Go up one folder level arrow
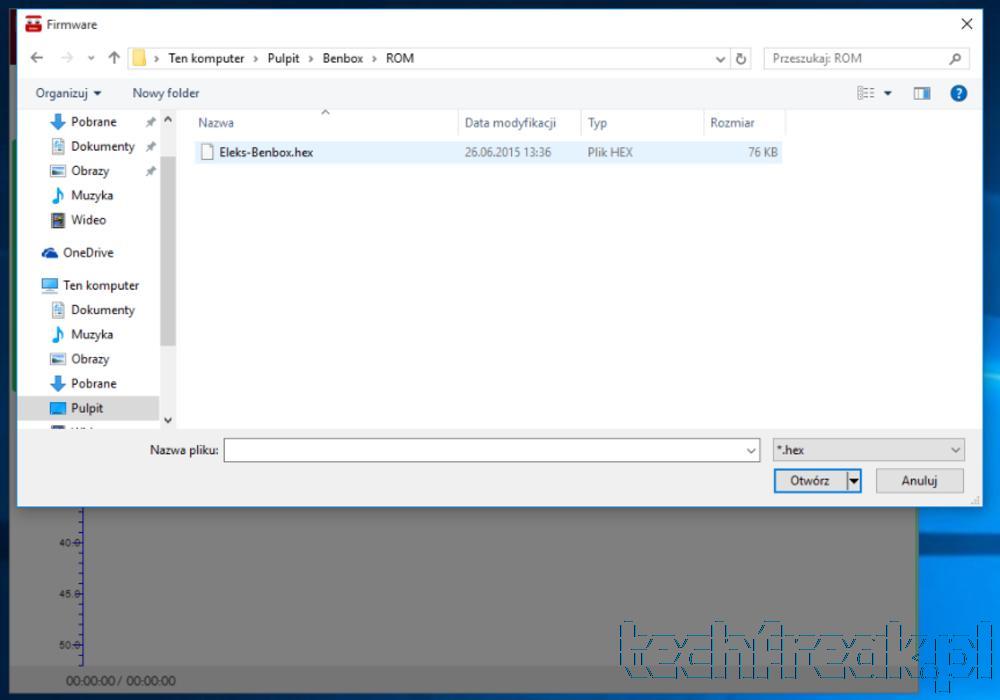The height and width of the screenshot is (700, 1000). [x=114, y=58]
